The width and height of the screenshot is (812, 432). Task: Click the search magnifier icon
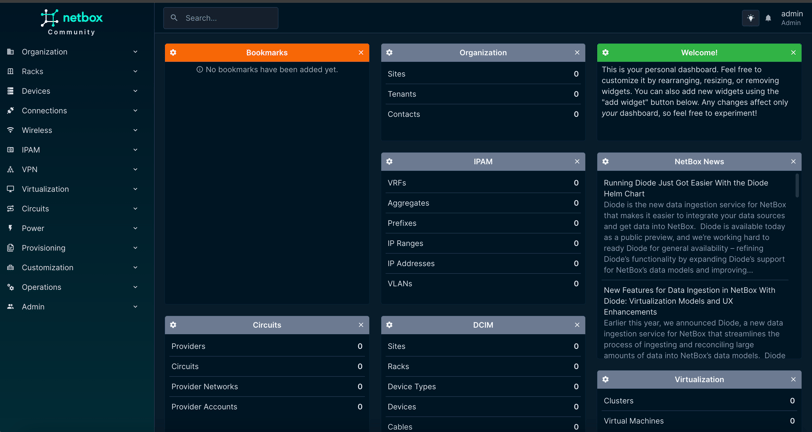click(174, 18)
